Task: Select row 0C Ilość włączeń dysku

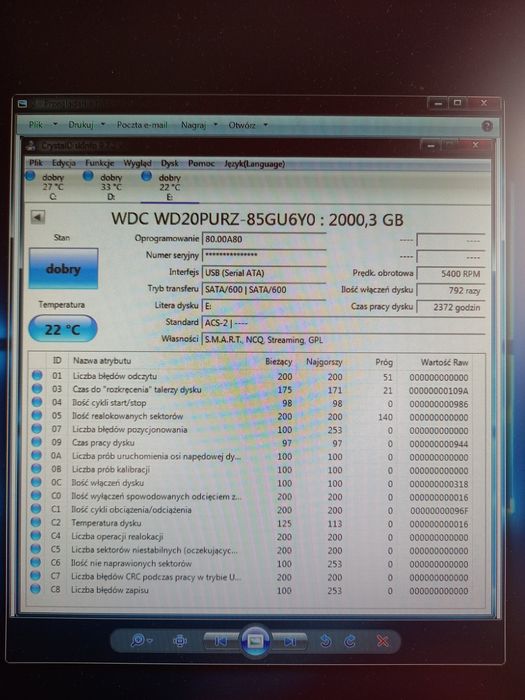Action: coord(252,483)
